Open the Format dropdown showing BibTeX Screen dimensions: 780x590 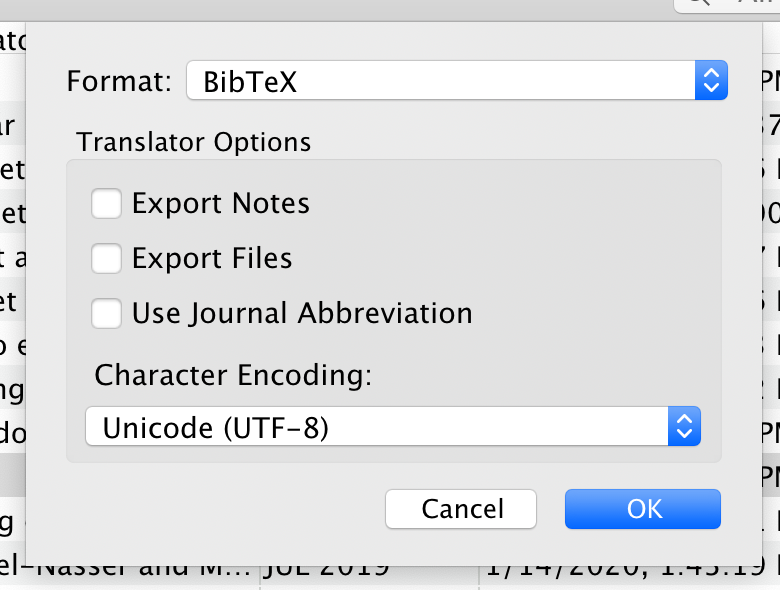point(455,81)
